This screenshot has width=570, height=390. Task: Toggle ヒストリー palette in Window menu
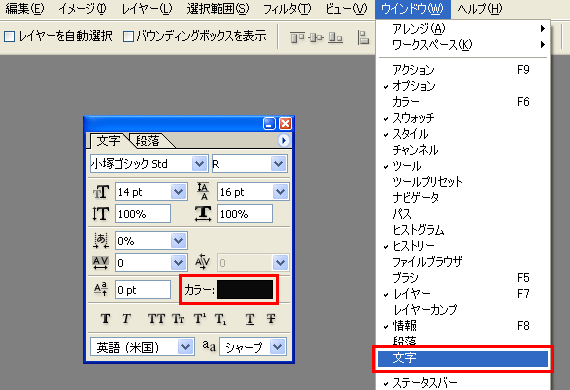coord(413,246)
